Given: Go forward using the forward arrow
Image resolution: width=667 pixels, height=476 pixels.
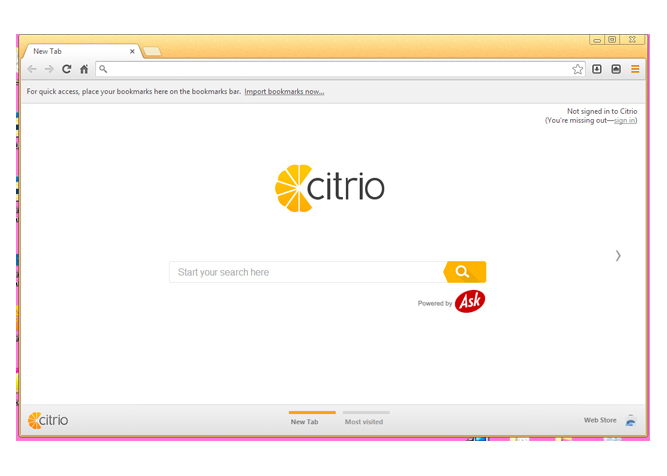Looking at the screenshot, I should [49, 69].
